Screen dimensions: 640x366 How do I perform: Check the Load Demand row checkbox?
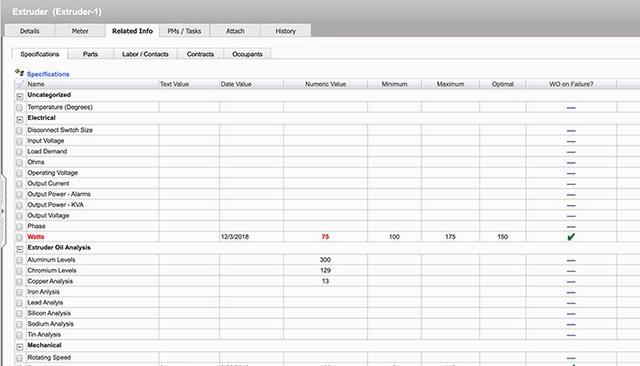pyautogui.click(x=19, y=152)
